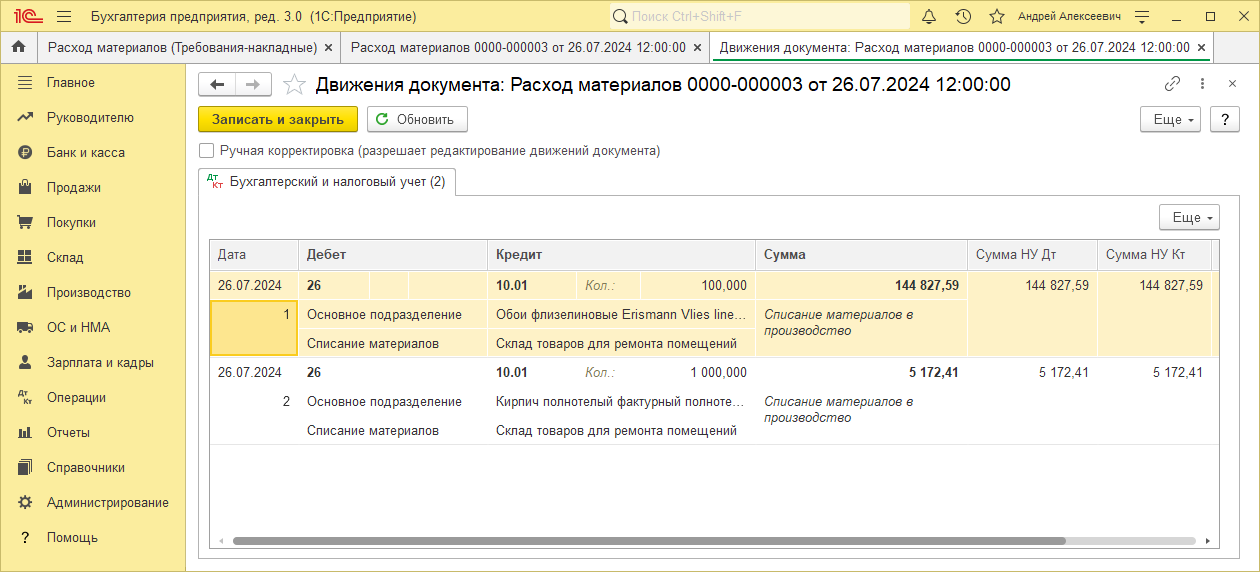Image resolution: width=1260 pixels, height=572 pixels.
Task: Close the Требования-накладные tab
Action: pos(329,47)
